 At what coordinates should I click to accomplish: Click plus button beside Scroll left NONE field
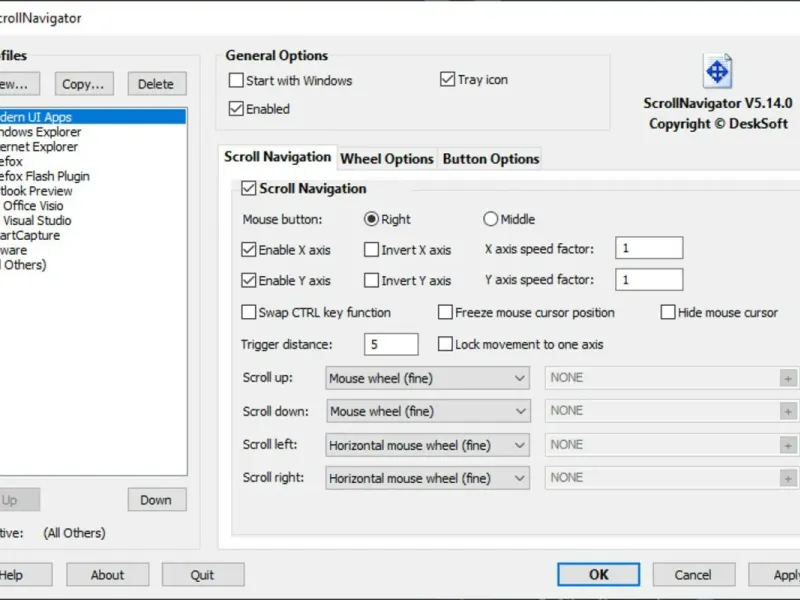point(788,445)
